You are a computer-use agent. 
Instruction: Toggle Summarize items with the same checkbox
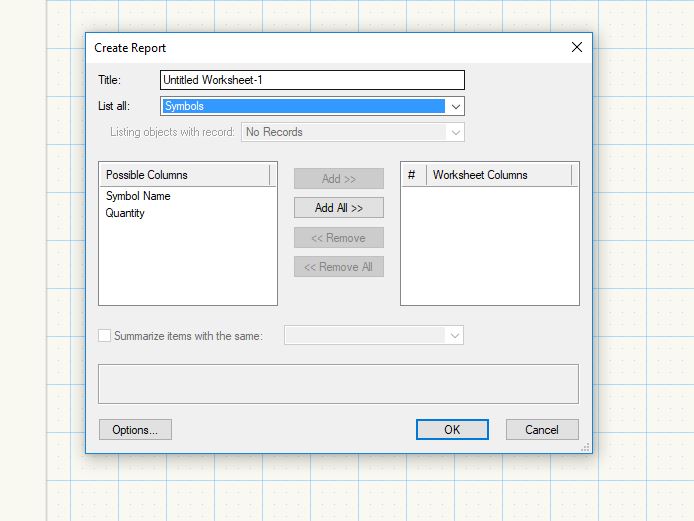tap(105, 336)
